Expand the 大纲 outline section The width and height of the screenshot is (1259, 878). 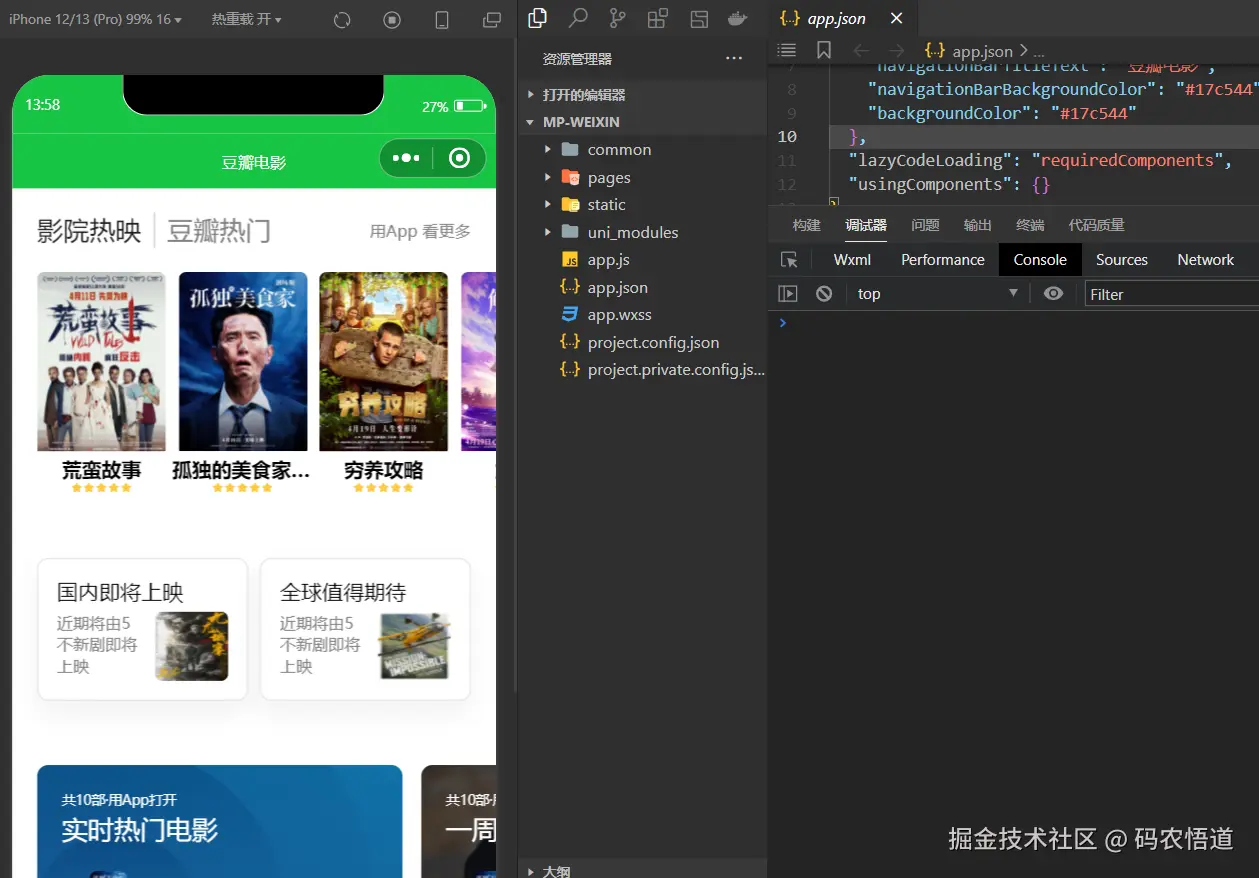tap(642, 870)
